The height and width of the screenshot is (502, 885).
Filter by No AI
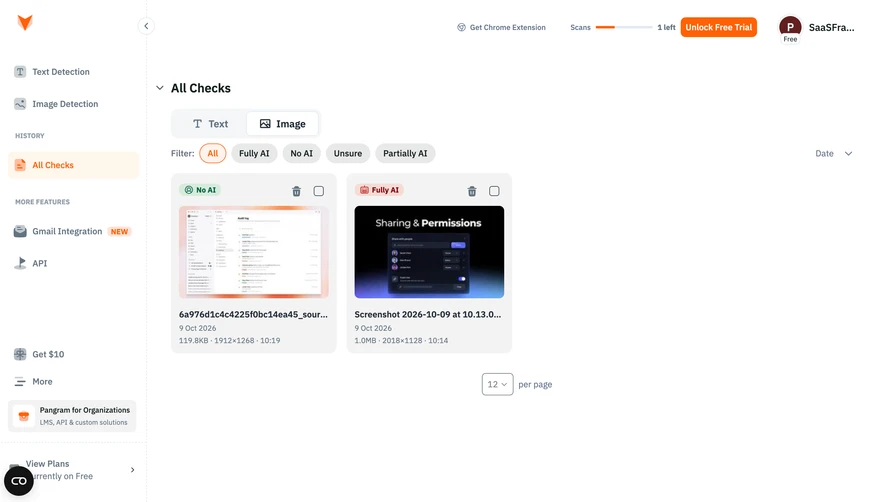[x=301, y=154]
